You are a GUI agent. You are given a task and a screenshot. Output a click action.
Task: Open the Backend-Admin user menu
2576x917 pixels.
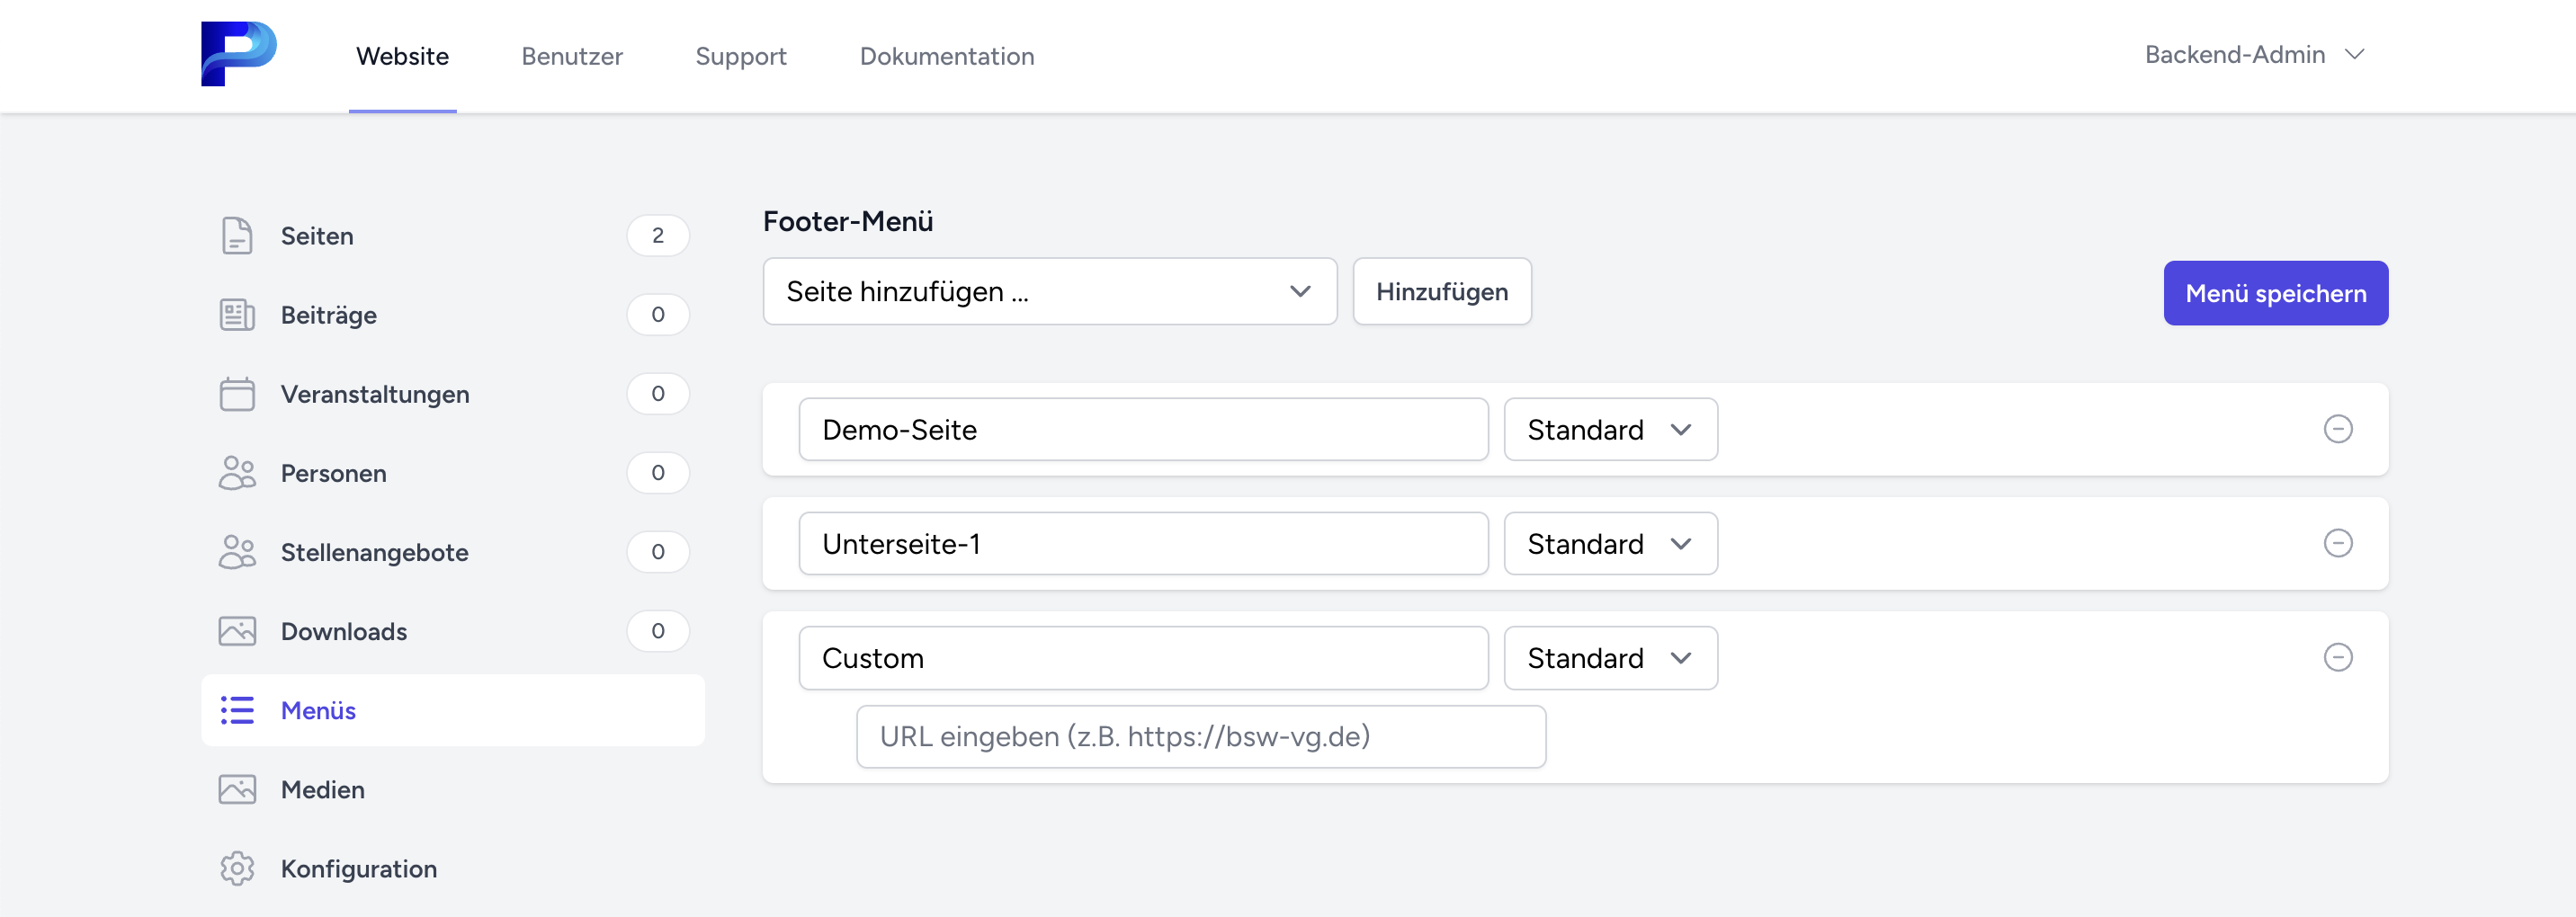pyautogui.click(x=2254, y=55)
